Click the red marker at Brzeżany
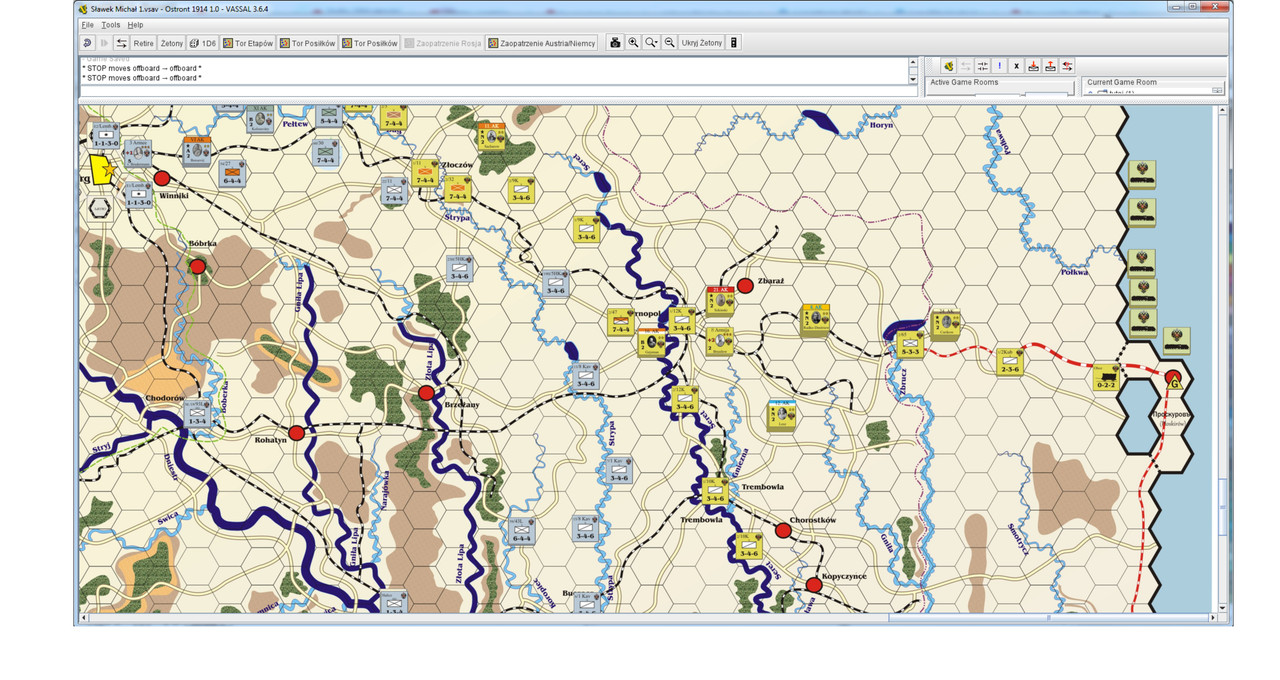Viewport: 1280px width, 680px height. [426, 393]
